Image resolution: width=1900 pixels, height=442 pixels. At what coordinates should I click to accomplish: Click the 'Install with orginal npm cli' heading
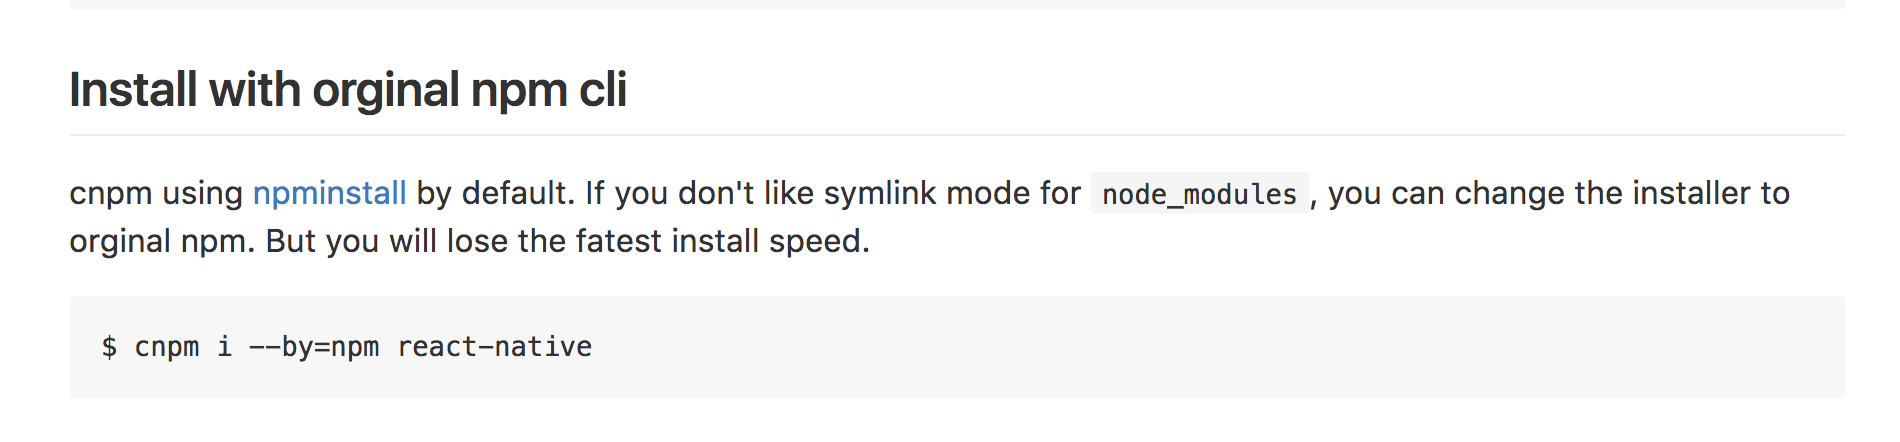click(348, 90)
